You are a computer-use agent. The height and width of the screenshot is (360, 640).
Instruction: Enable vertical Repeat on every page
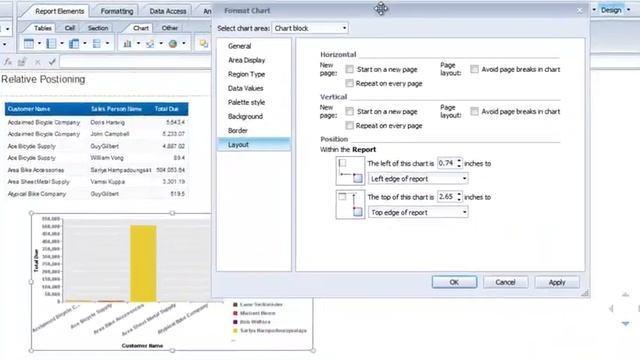(349, 125)
